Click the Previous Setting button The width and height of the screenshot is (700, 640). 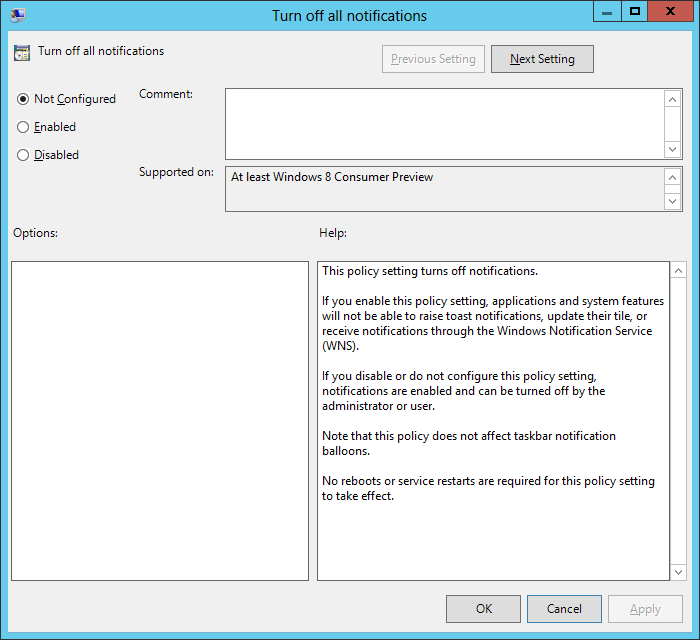point(433,59)
